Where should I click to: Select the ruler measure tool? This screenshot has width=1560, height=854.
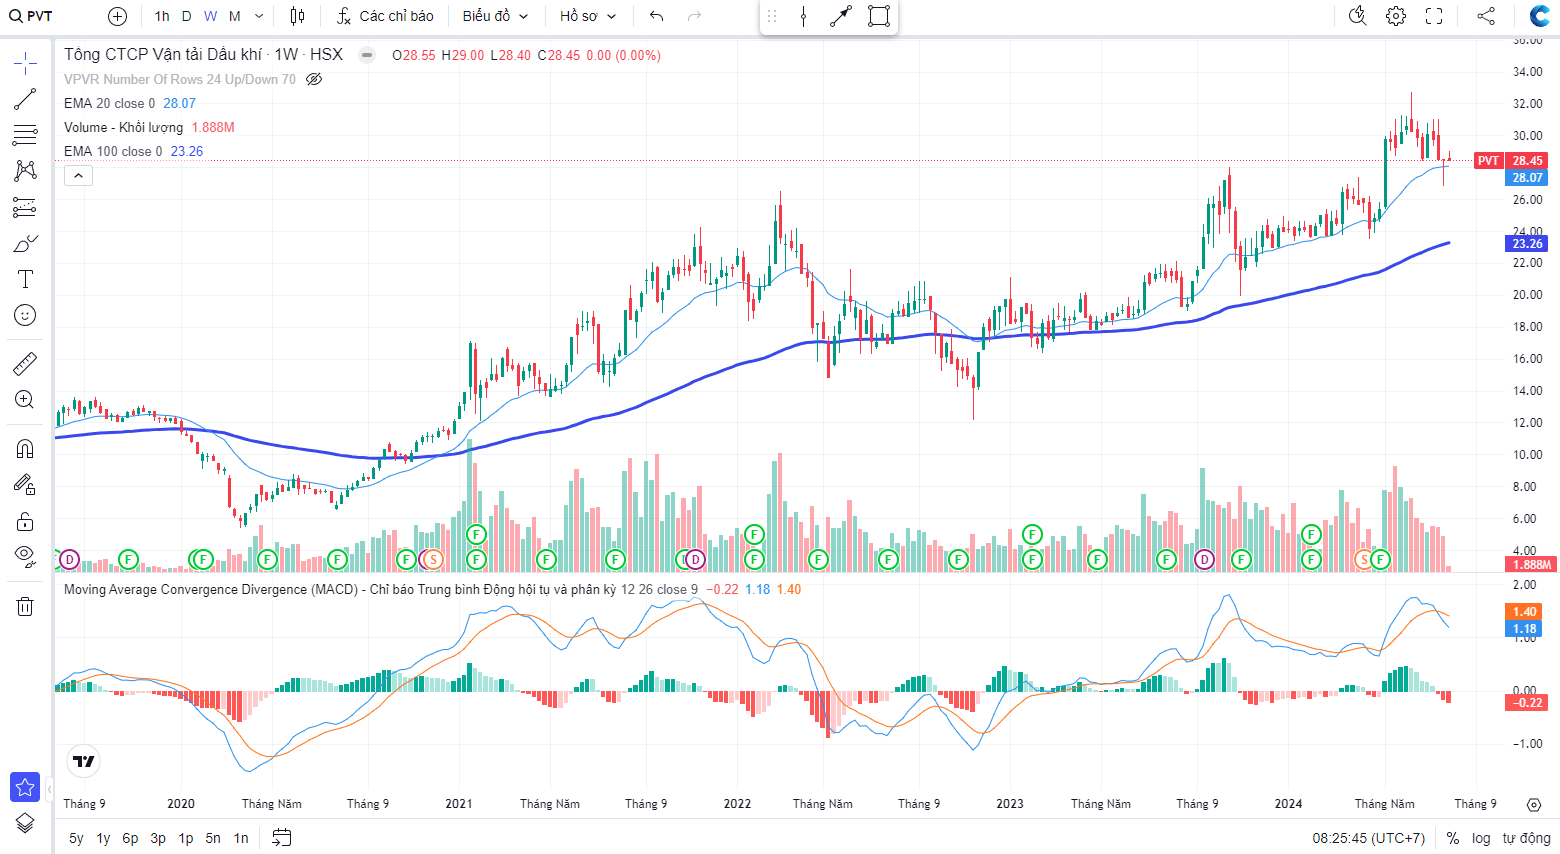click(x=25, y=364)
